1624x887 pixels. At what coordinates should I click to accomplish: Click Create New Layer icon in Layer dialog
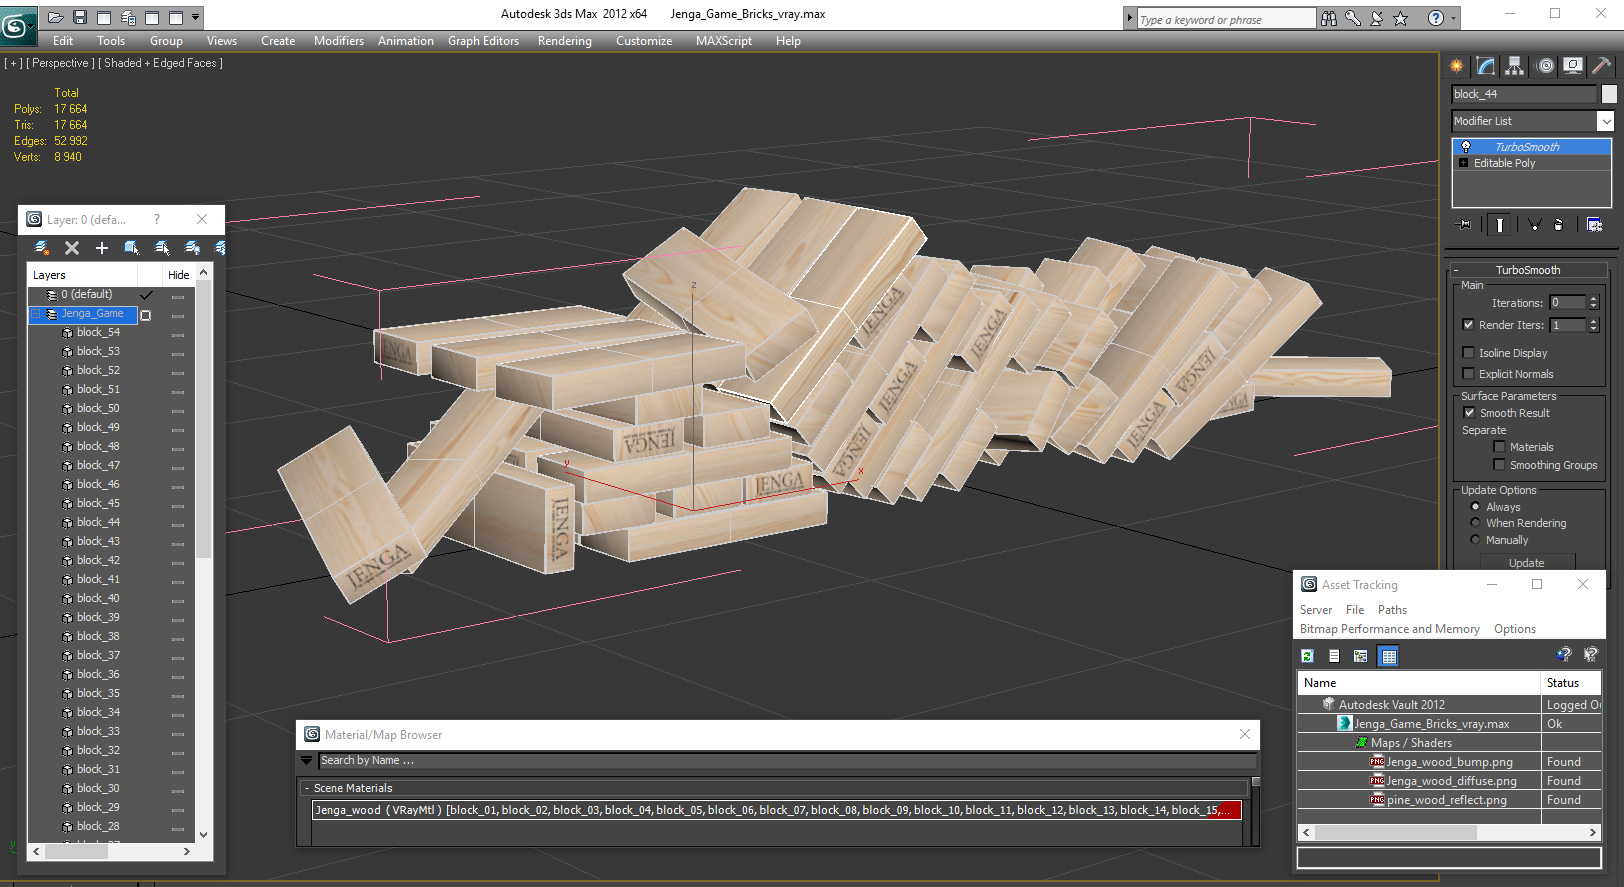[x=42, y=248]
